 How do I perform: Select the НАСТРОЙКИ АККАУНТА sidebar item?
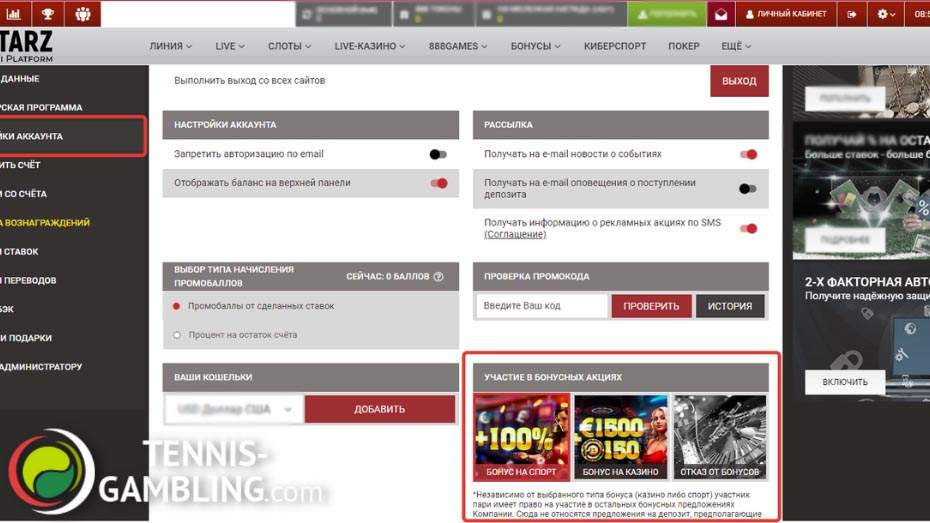pyautogui.click(x=72, y=136)
